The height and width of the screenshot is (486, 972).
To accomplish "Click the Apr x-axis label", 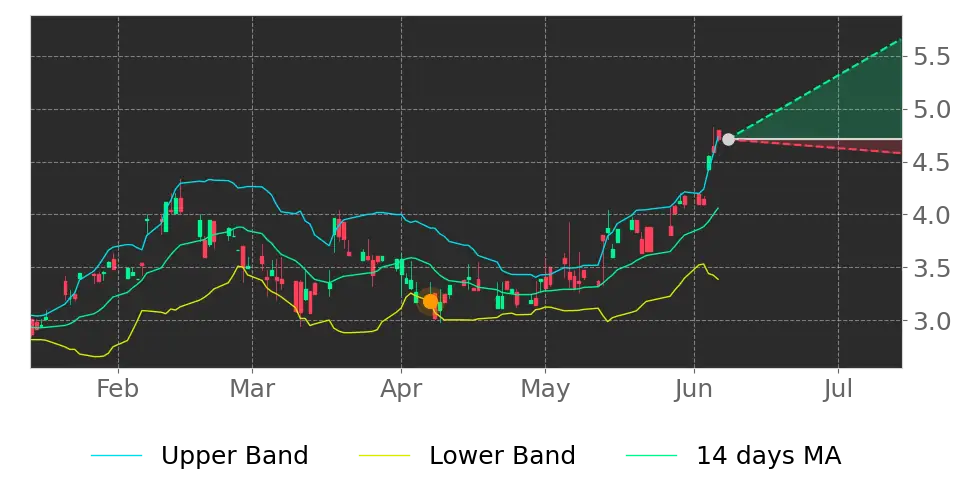I will click(x=401, y=391).
